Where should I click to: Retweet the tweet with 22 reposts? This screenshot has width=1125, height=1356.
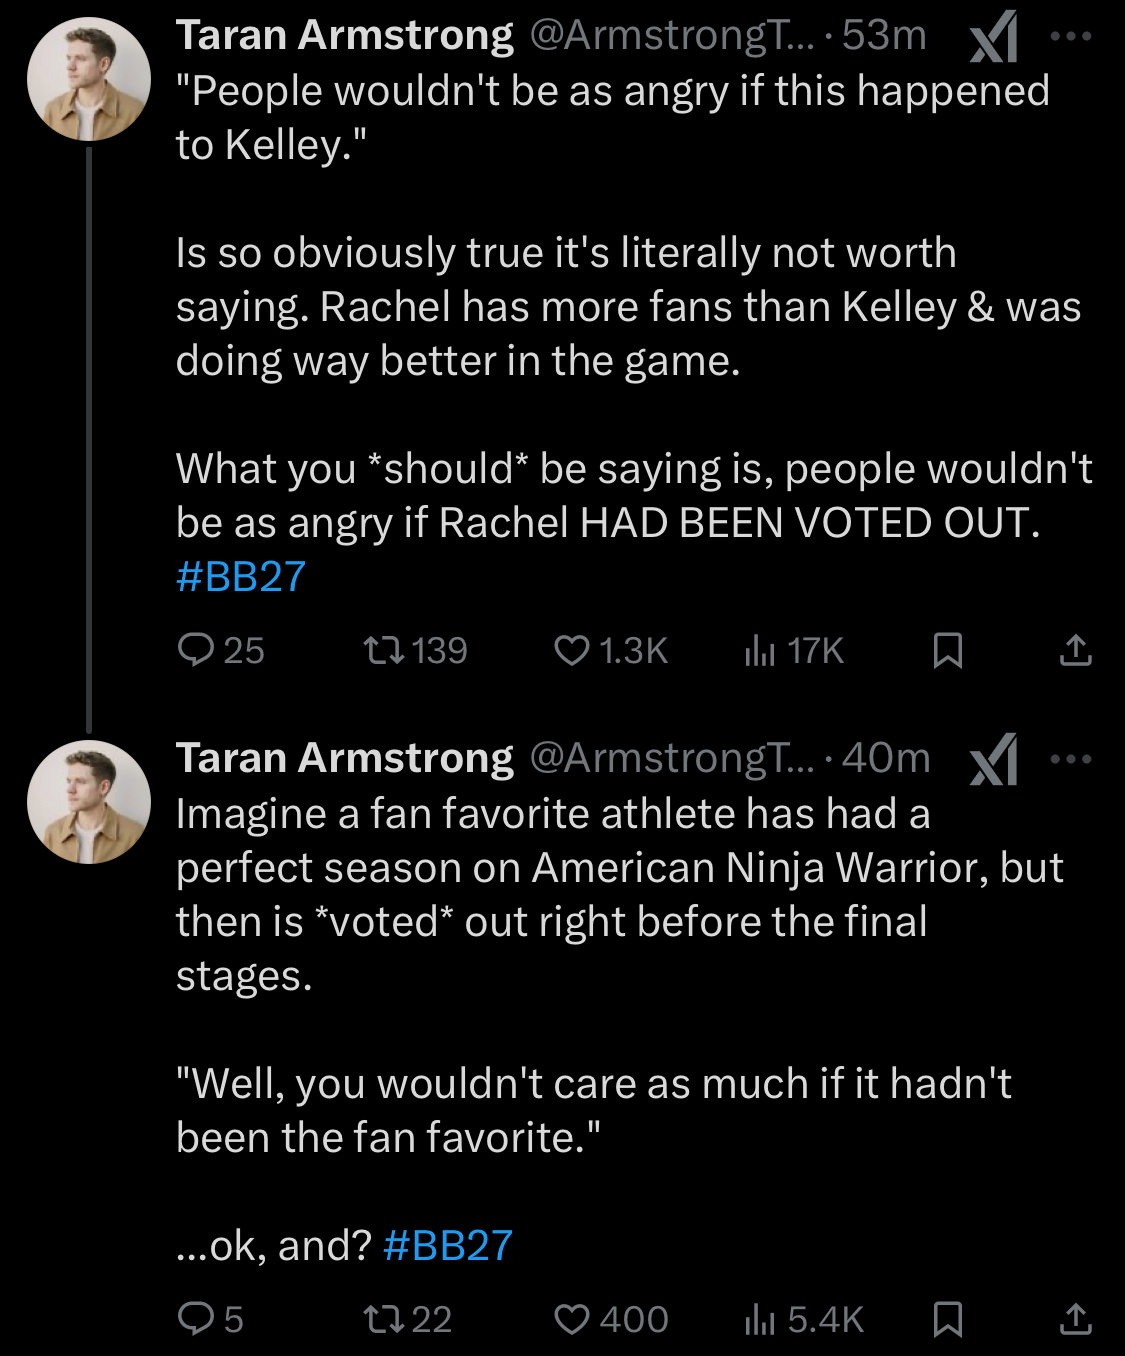point(383,1319)
